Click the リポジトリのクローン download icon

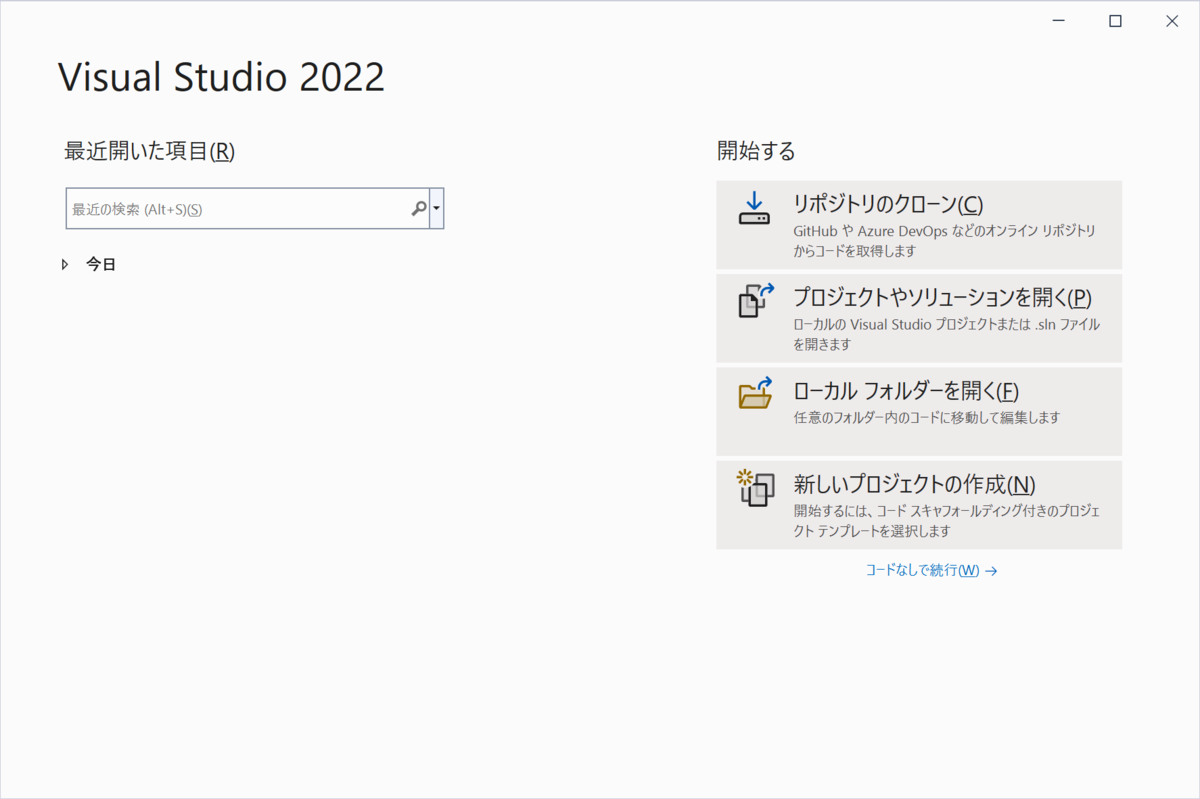[755, 210]
